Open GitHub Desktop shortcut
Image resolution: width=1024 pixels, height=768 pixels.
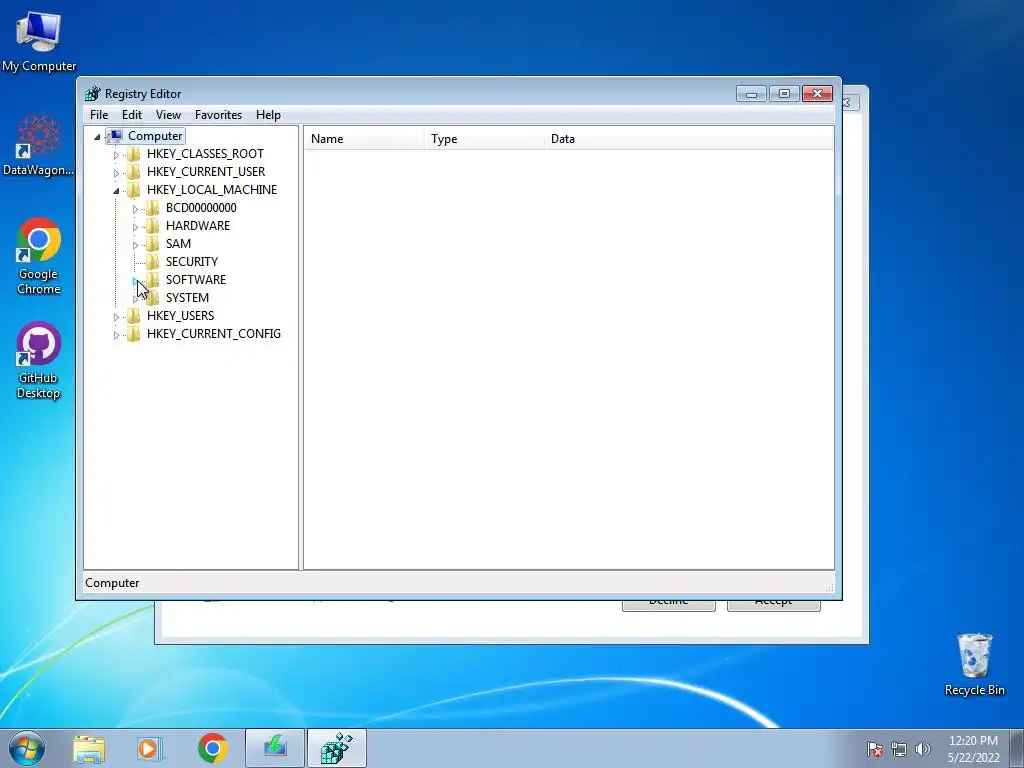point(39,360)
